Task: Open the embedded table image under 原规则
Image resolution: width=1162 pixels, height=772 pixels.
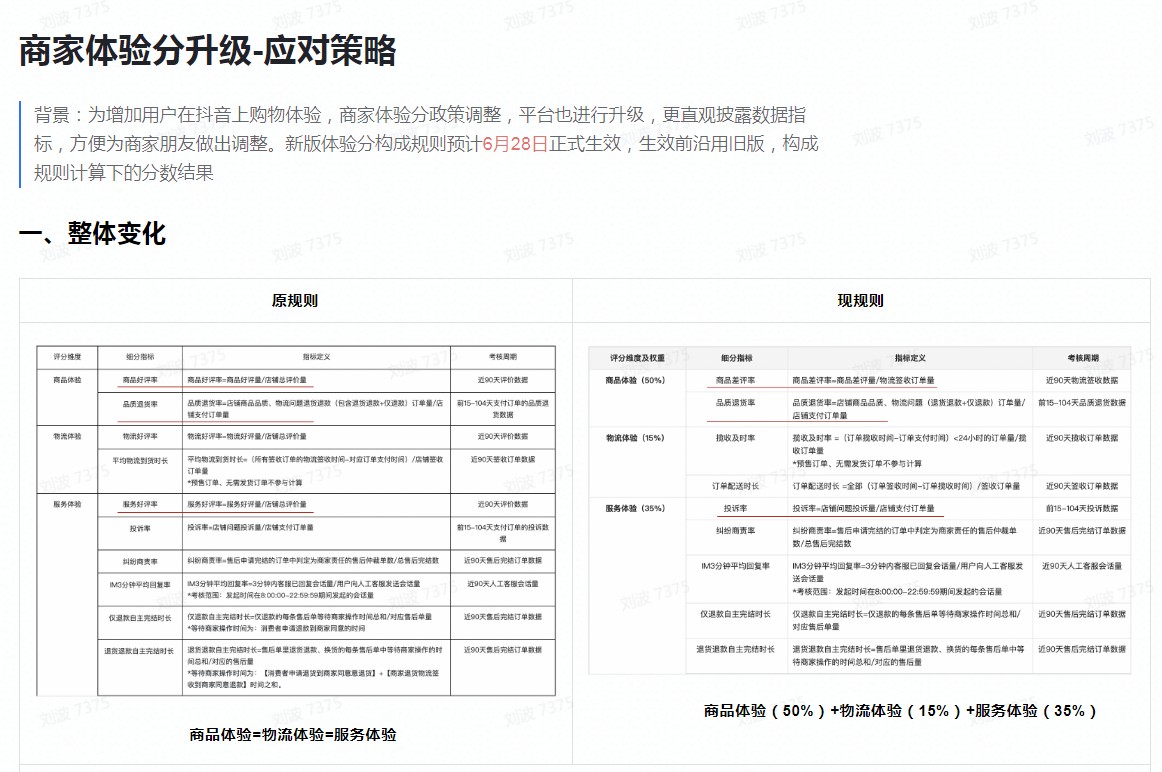Action: [296, 520]
